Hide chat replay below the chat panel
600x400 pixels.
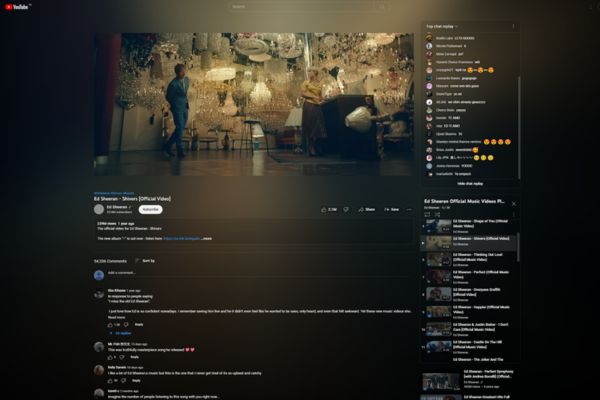(x=470, y=184)
